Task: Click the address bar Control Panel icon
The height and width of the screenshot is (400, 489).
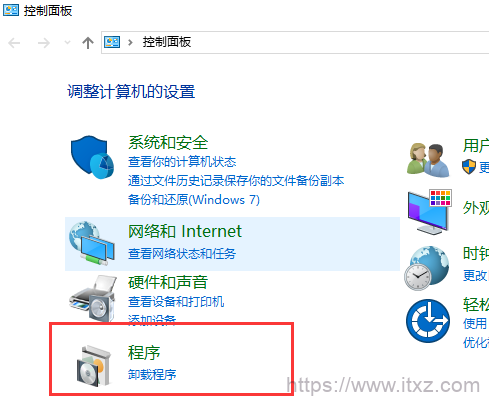Action: coord(112,42)
